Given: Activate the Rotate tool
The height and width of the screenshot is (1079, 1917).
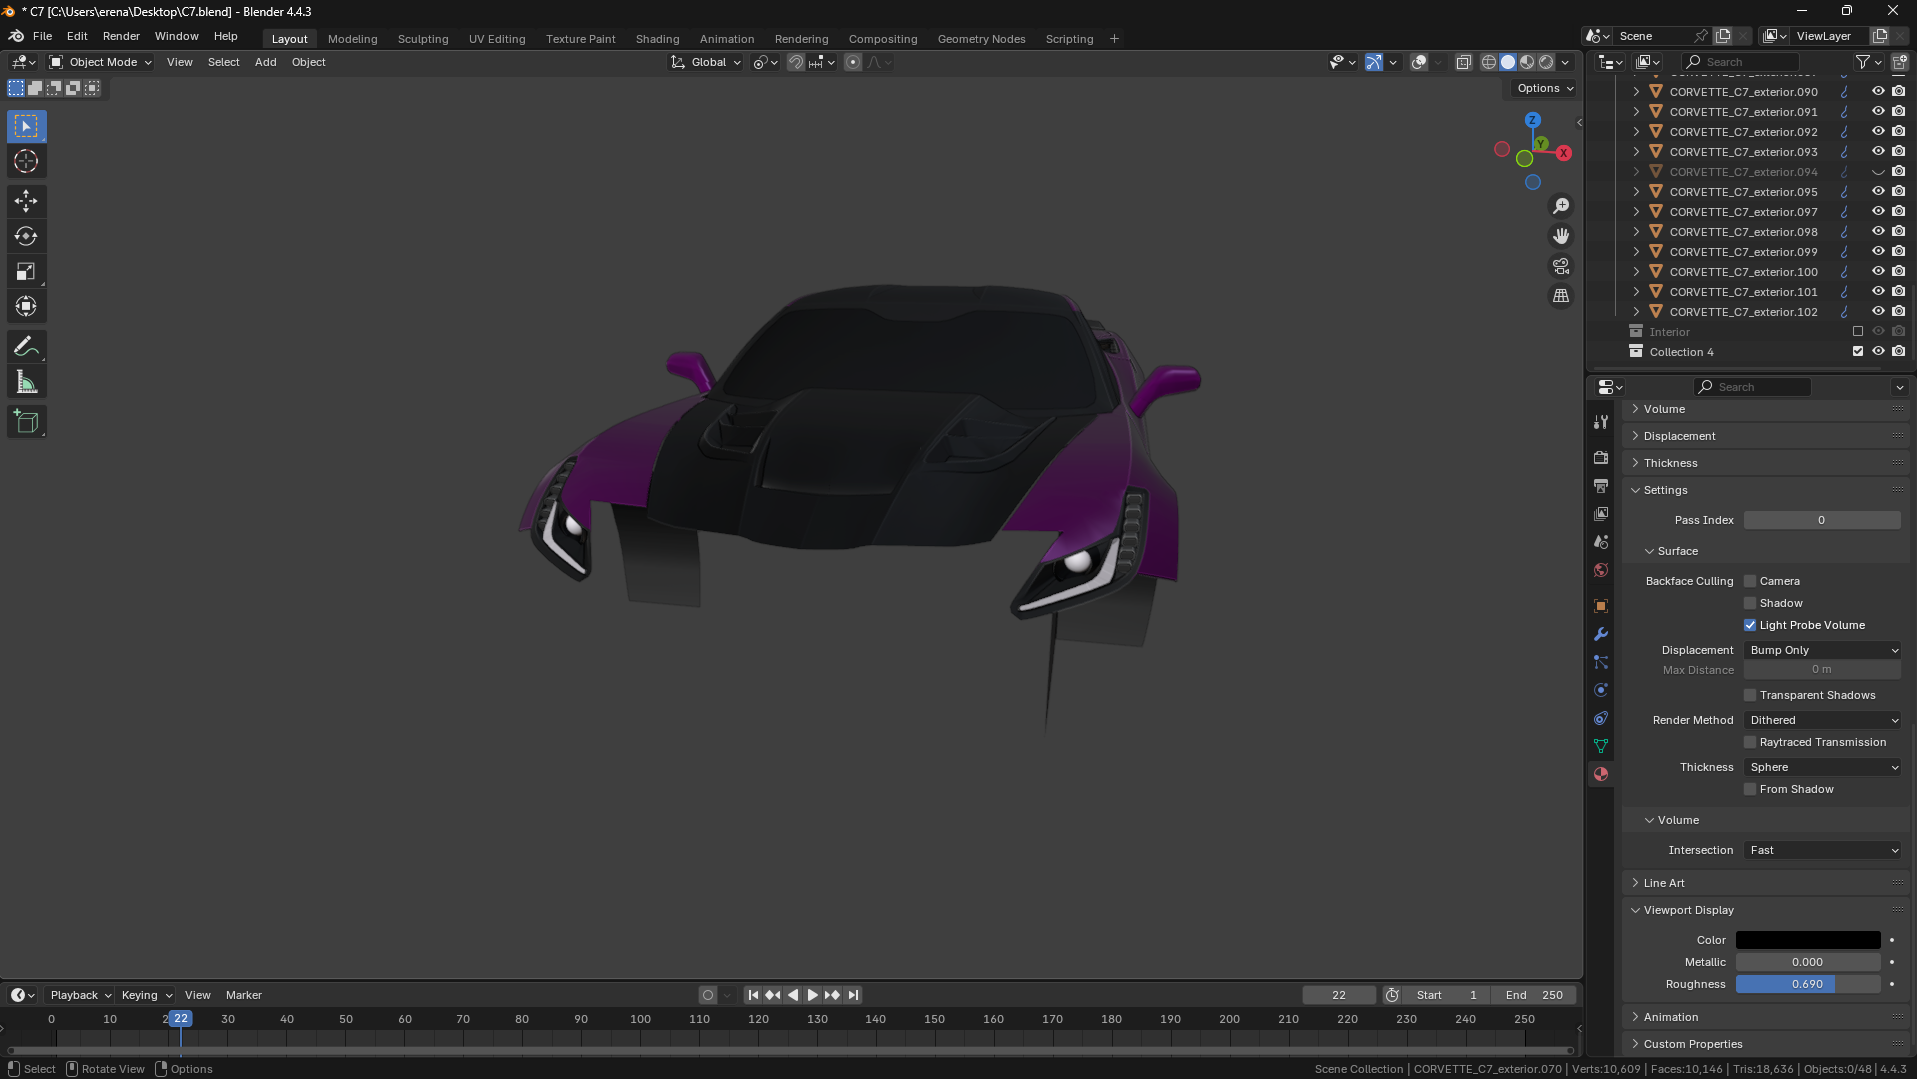Looking at the screenshot, I should tap(26, 236).
